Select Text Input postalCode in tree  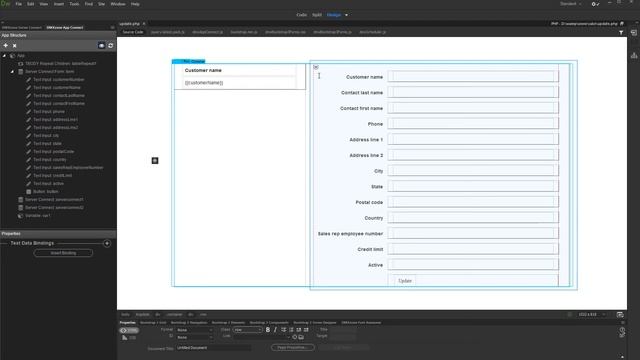(x=53, y=151)
